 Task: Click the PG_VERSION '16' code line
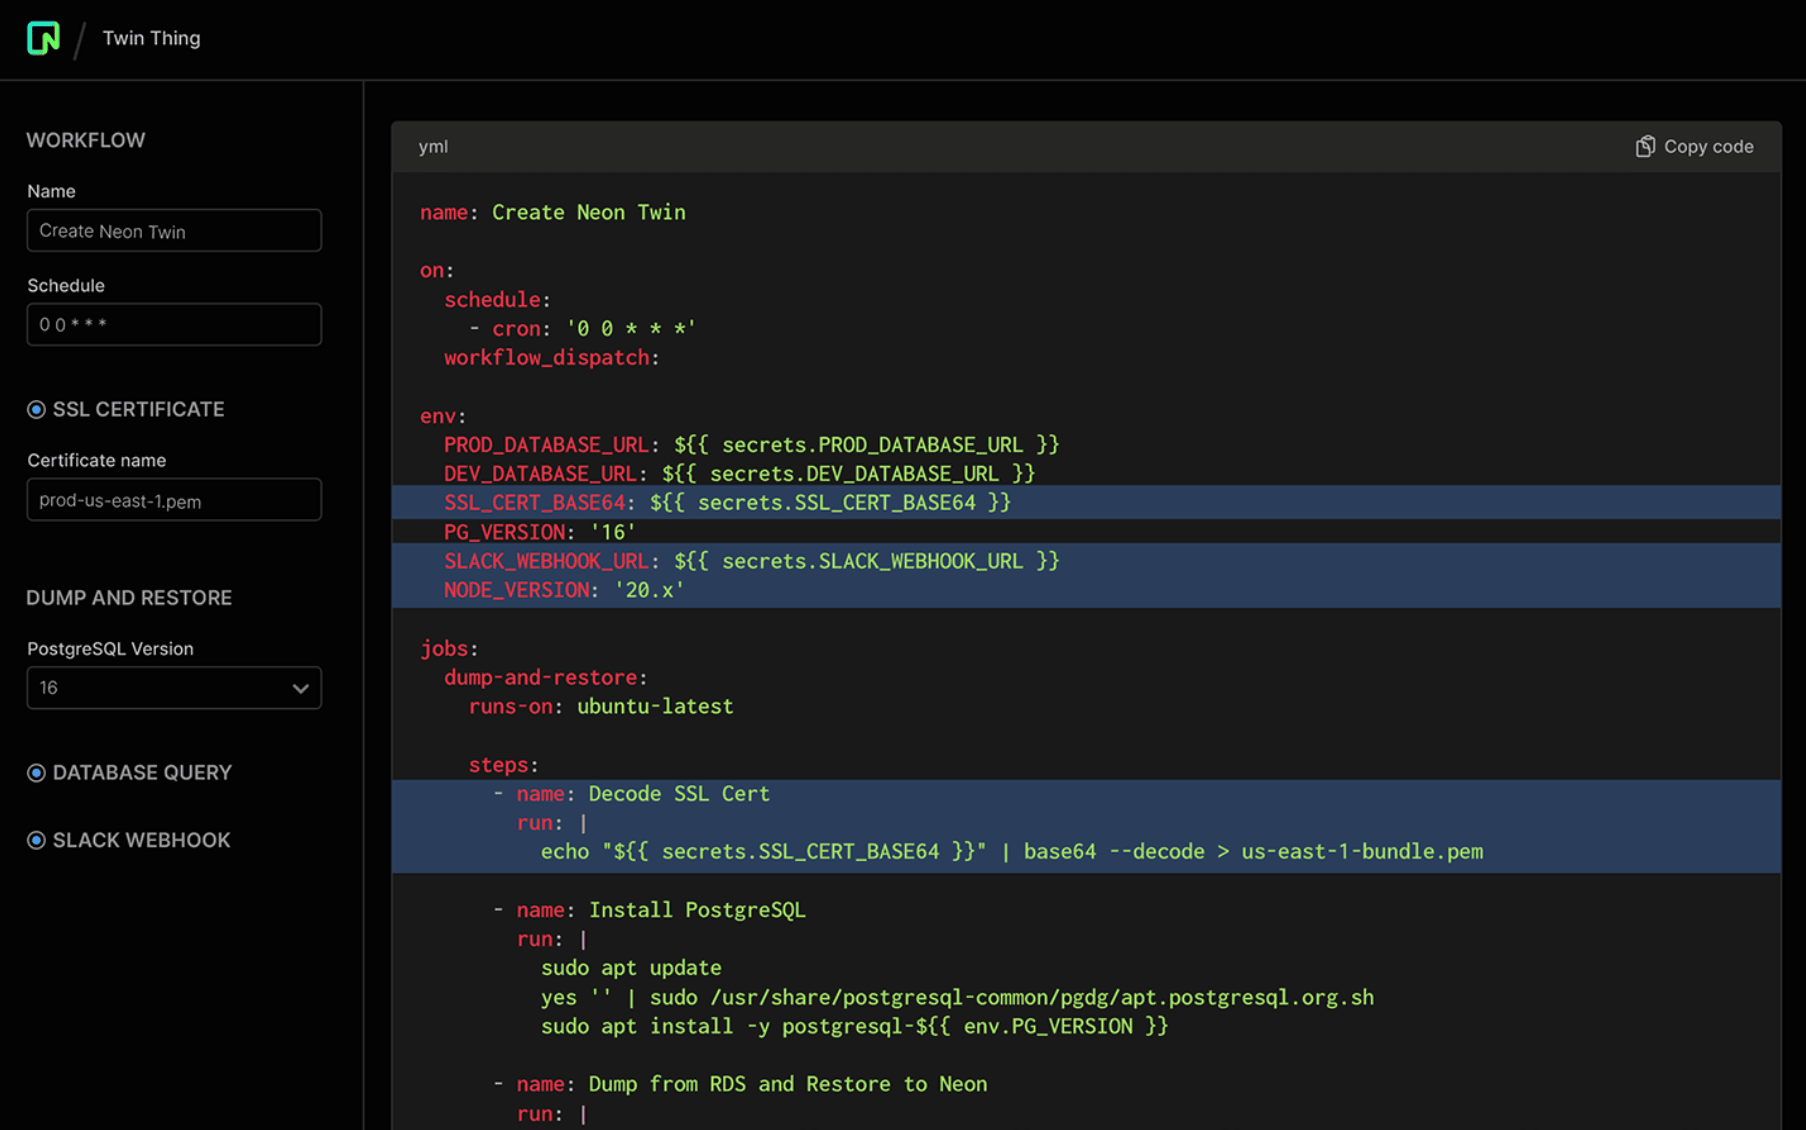pyautogui.click(x=539, y=532)
